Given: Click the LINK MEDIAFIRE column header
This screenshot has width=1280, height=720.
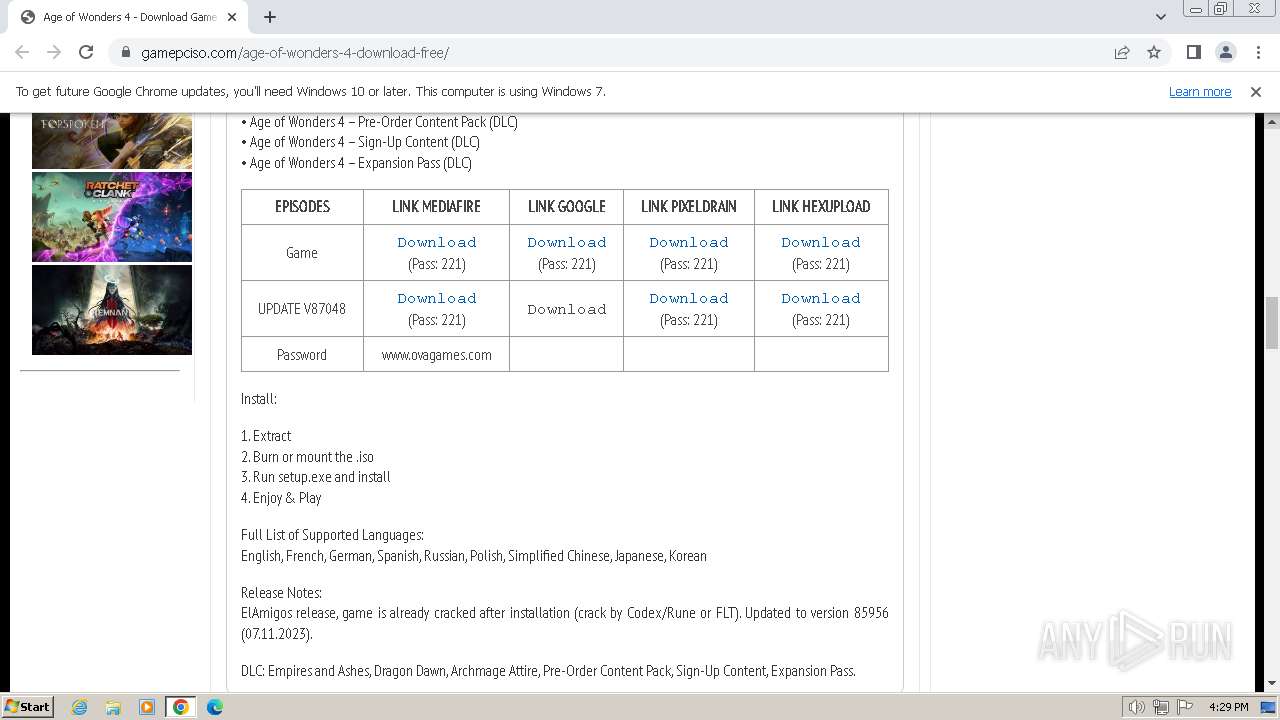Looking at the screenshot, I should click(x=436, y=206).
